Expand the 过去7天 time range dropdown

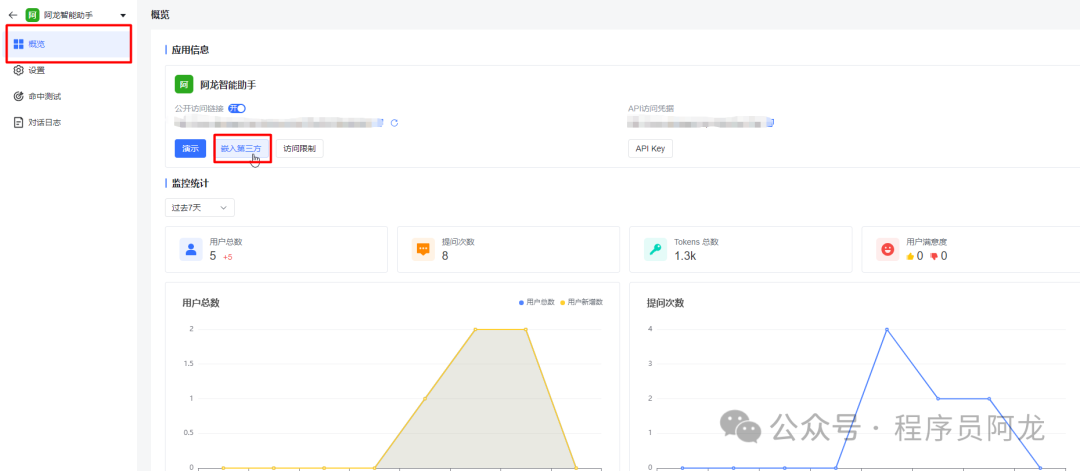tap(200, 208)
